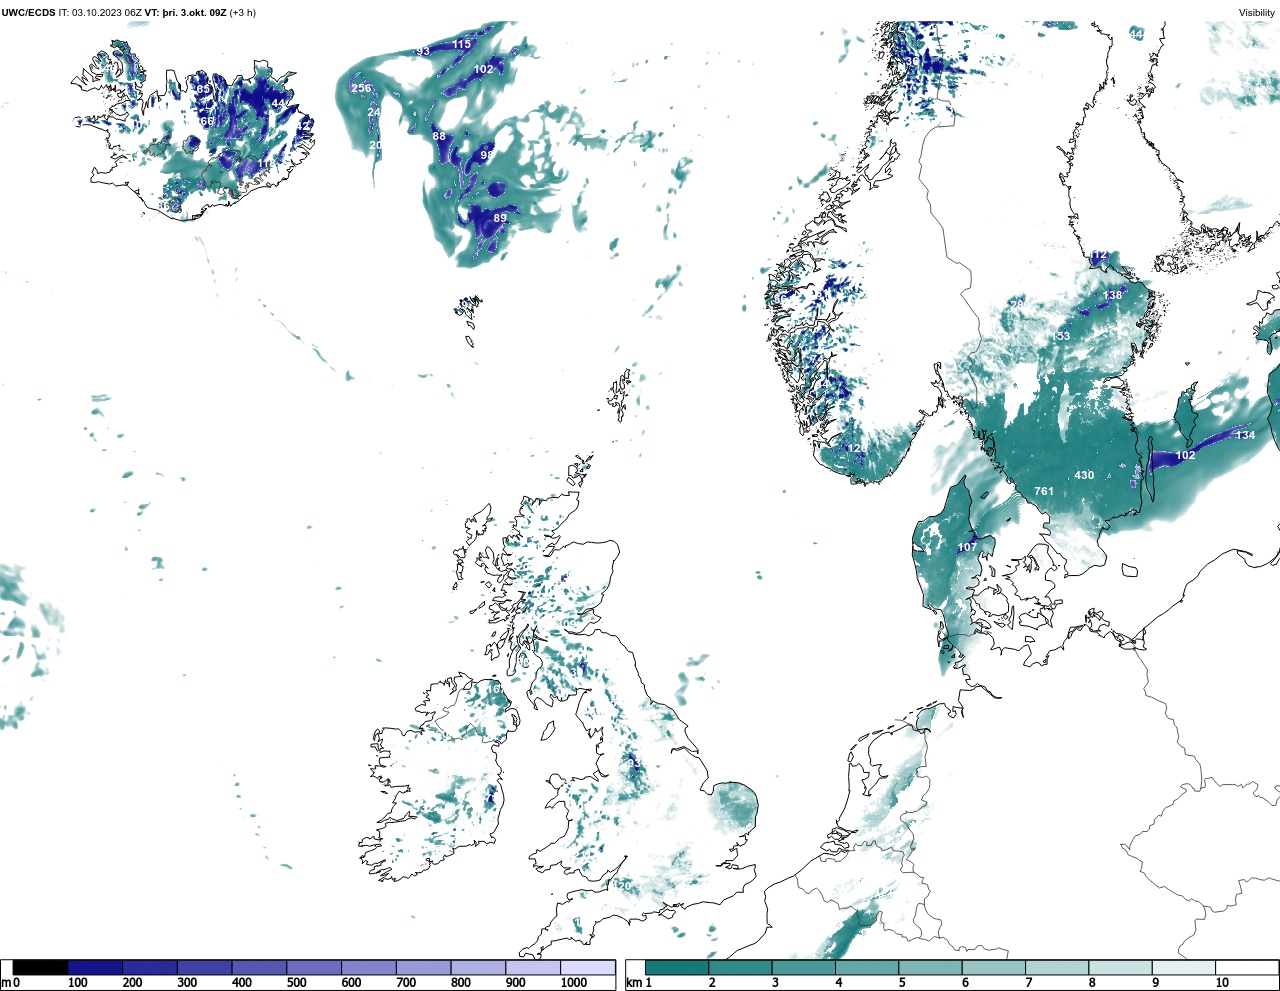Click the '89' visibility value over the ocean

(x=500, y=218)
